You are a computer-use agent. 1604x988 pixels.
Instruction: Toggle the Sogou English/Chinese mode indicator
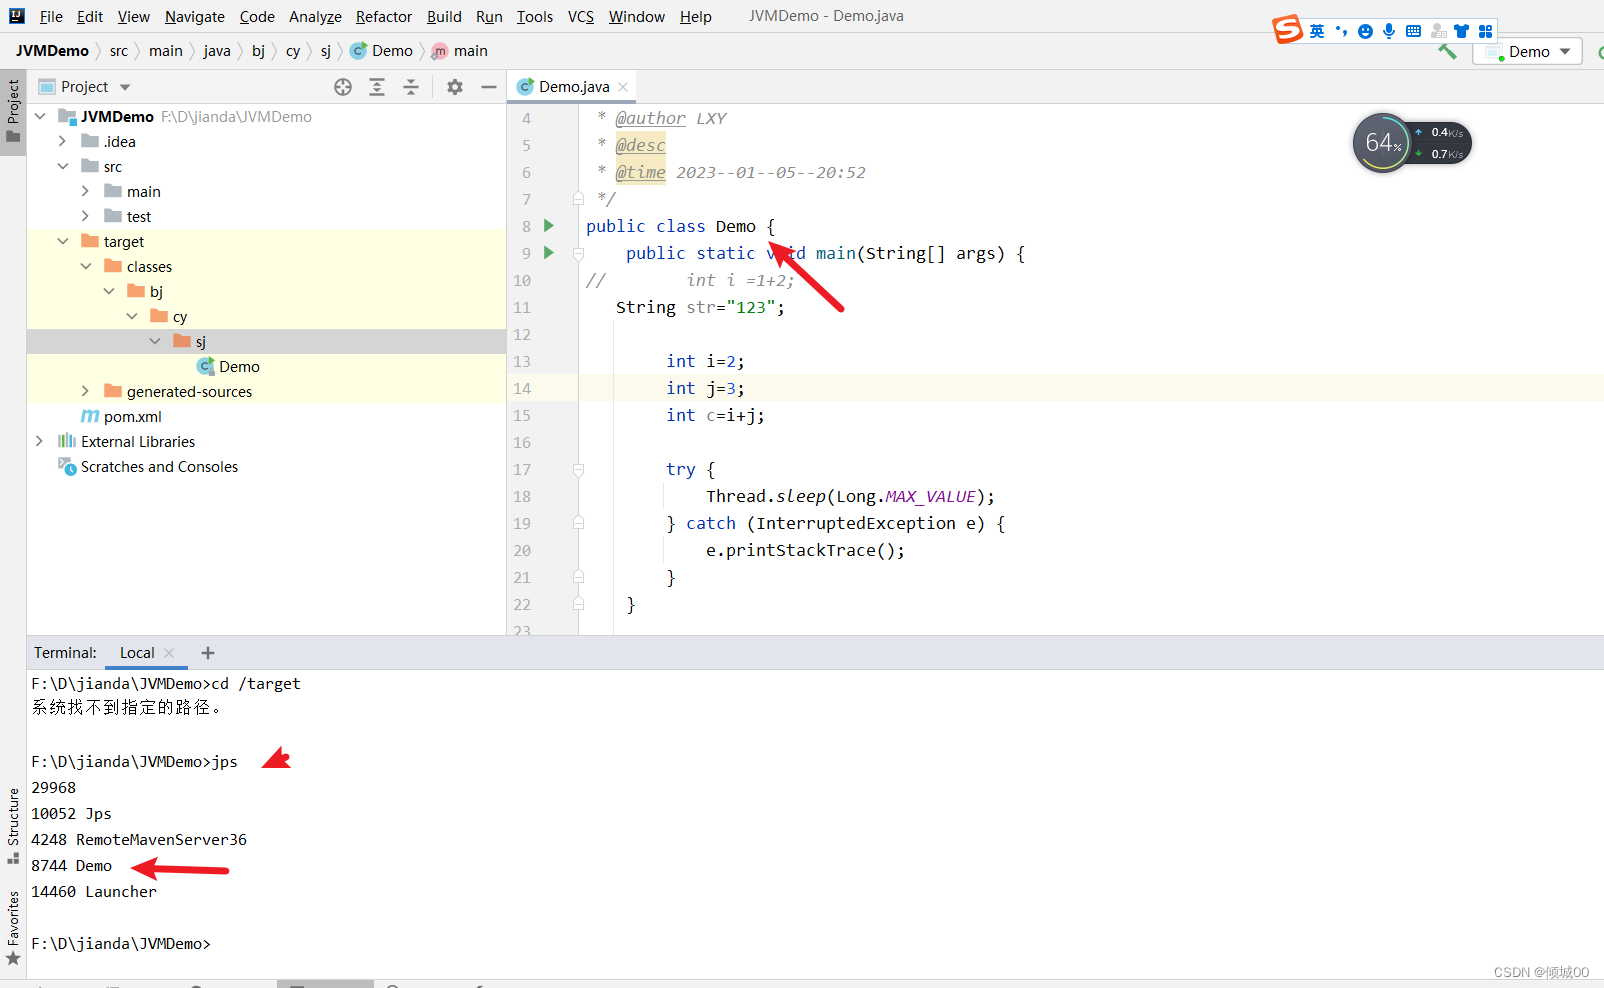coord(1317,31)
